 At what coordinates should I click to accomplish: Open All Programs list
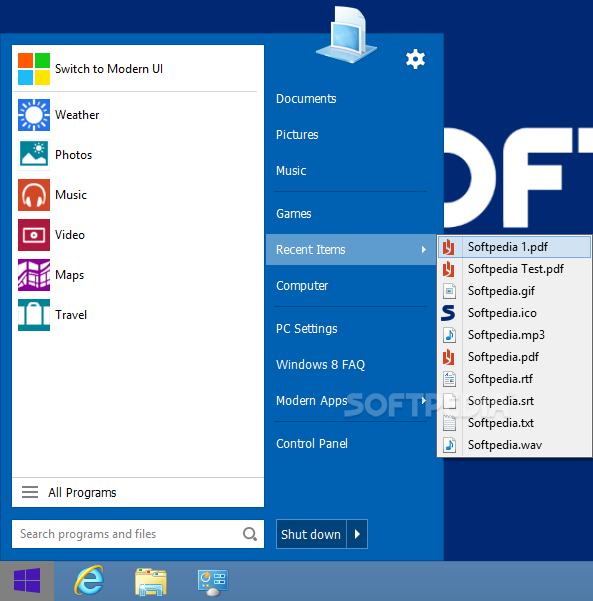[138, 493]
